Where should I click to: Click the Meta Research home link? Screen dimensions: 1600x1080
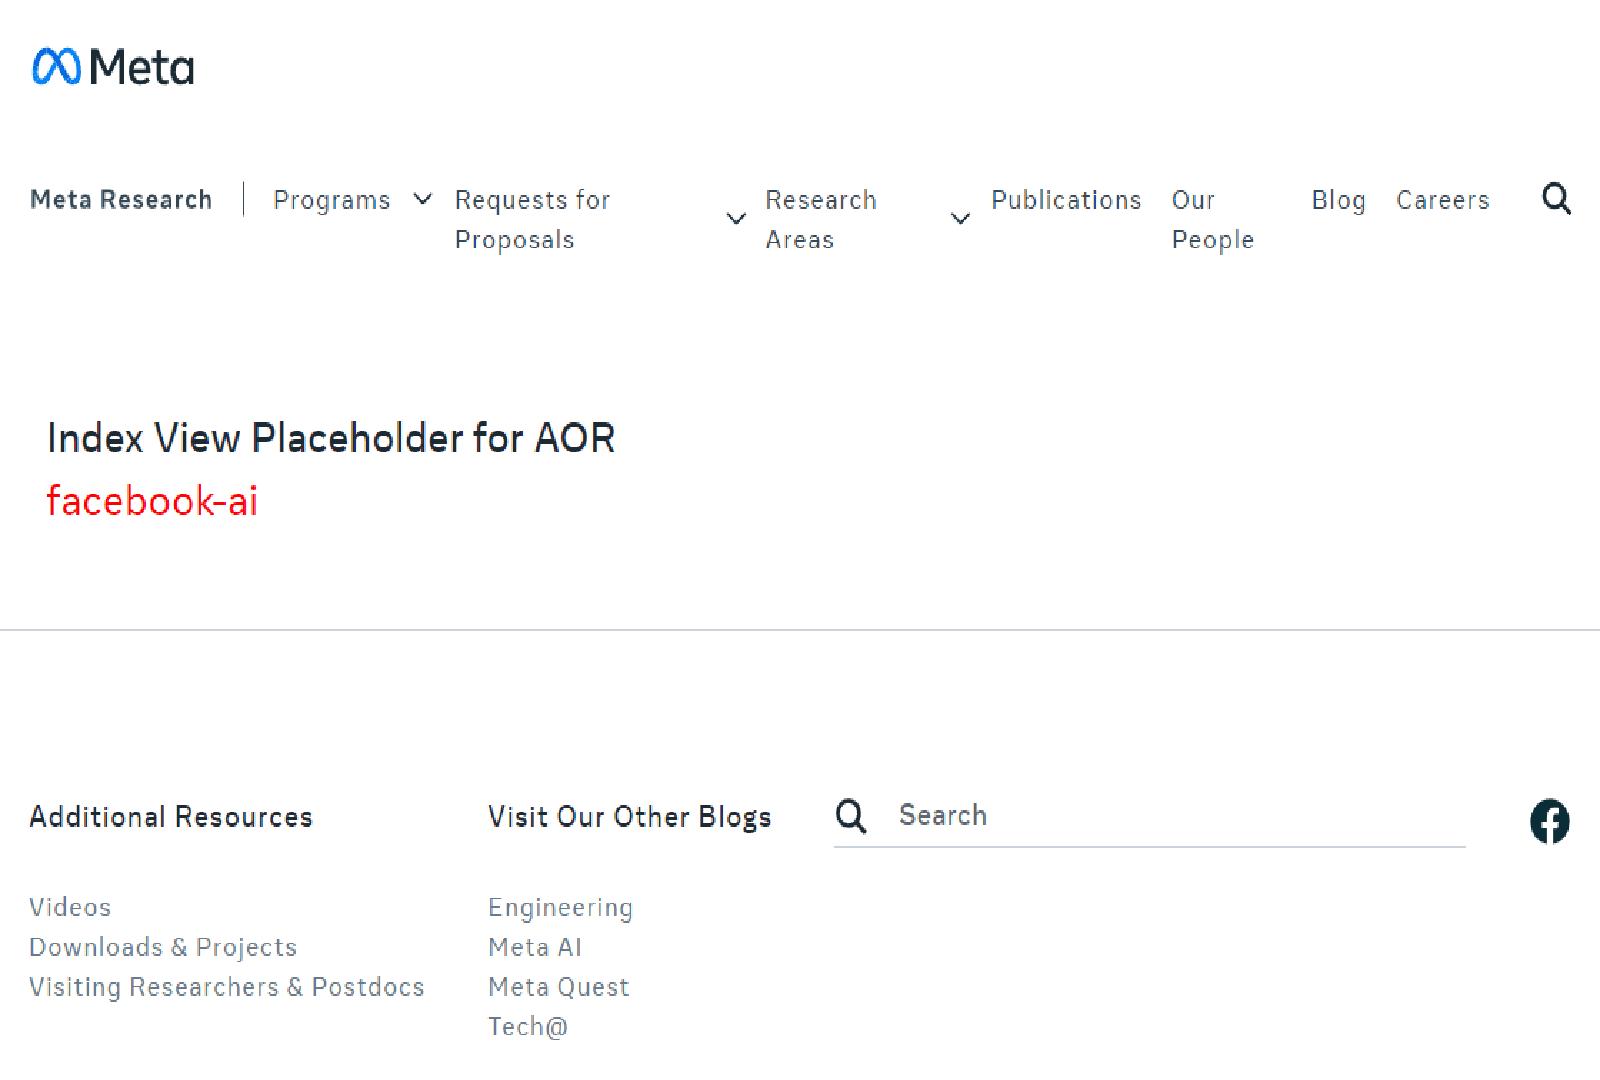121,200
